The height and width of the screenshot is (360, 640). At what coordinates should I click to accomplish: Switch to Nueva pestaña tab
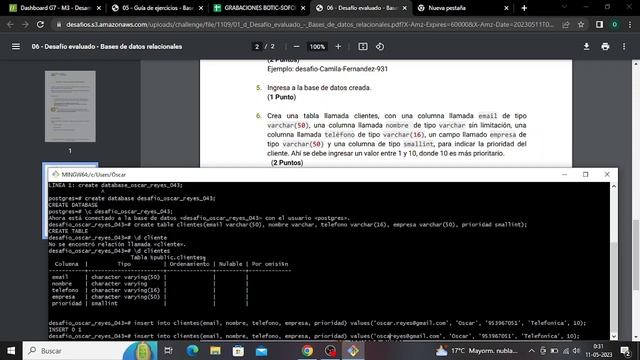pyautogui.click(x=463, y=8)
